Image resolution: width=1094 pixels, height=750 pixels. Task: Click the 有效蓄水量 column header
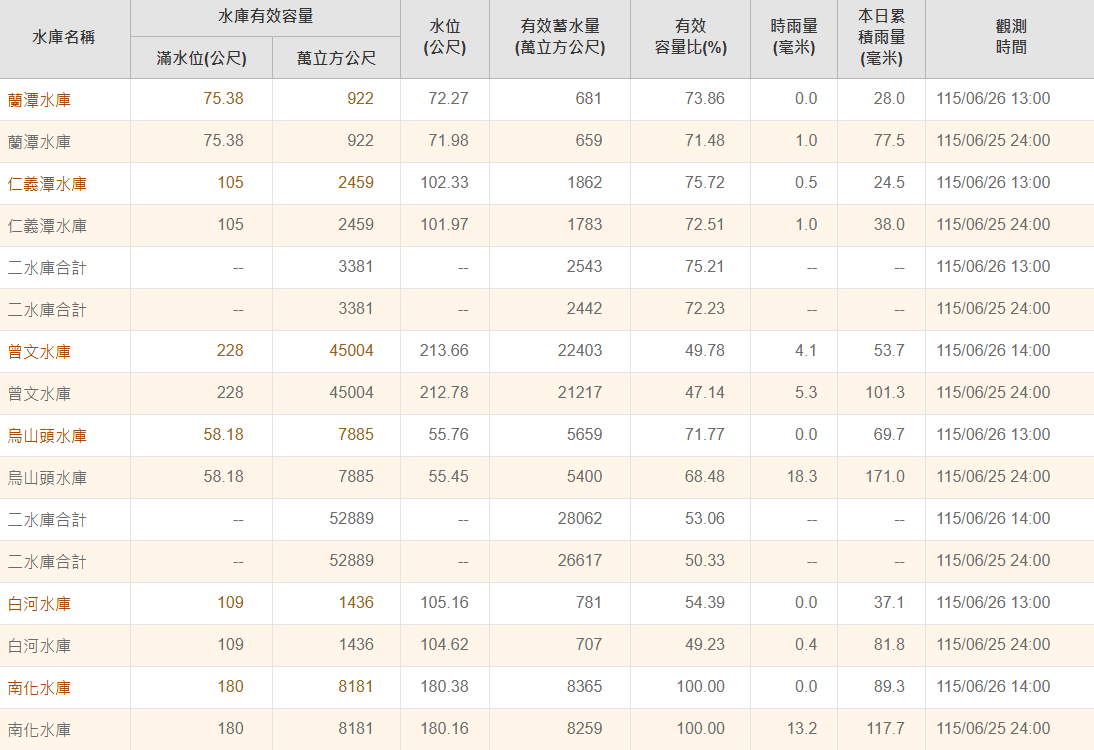pos(560,37)
